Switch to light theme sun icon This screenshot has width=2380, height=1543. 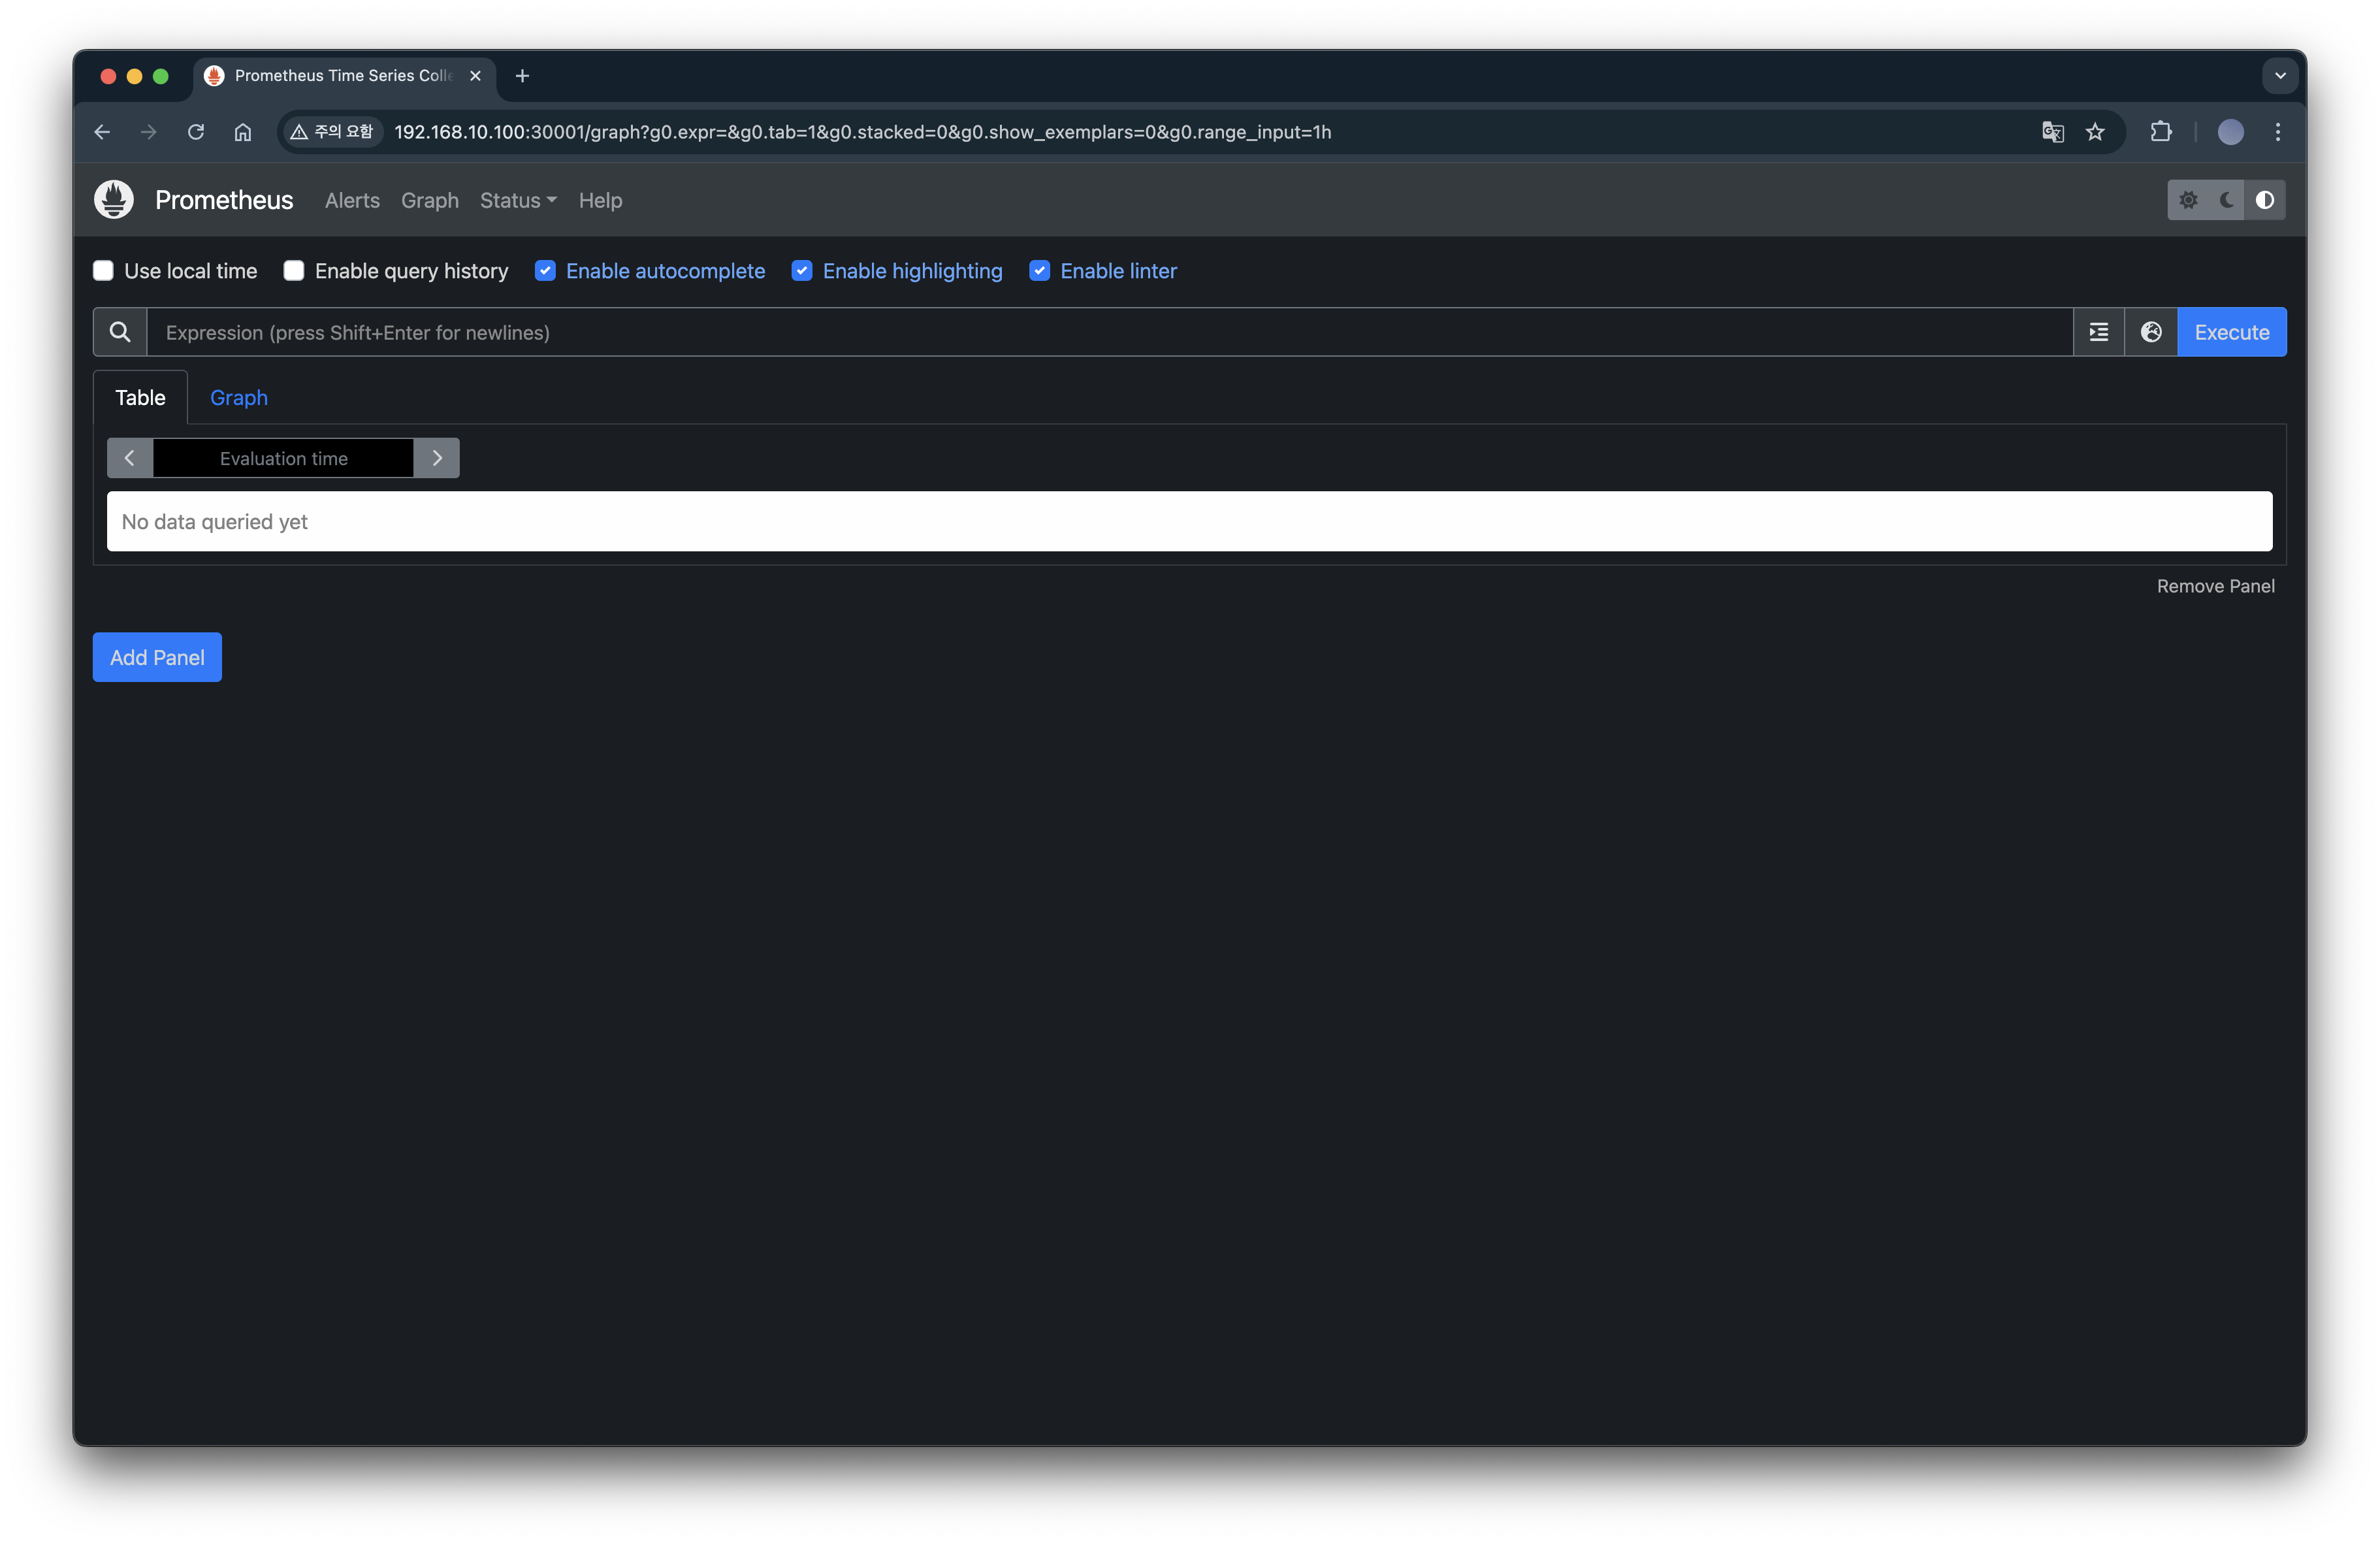click(2188, 200)
